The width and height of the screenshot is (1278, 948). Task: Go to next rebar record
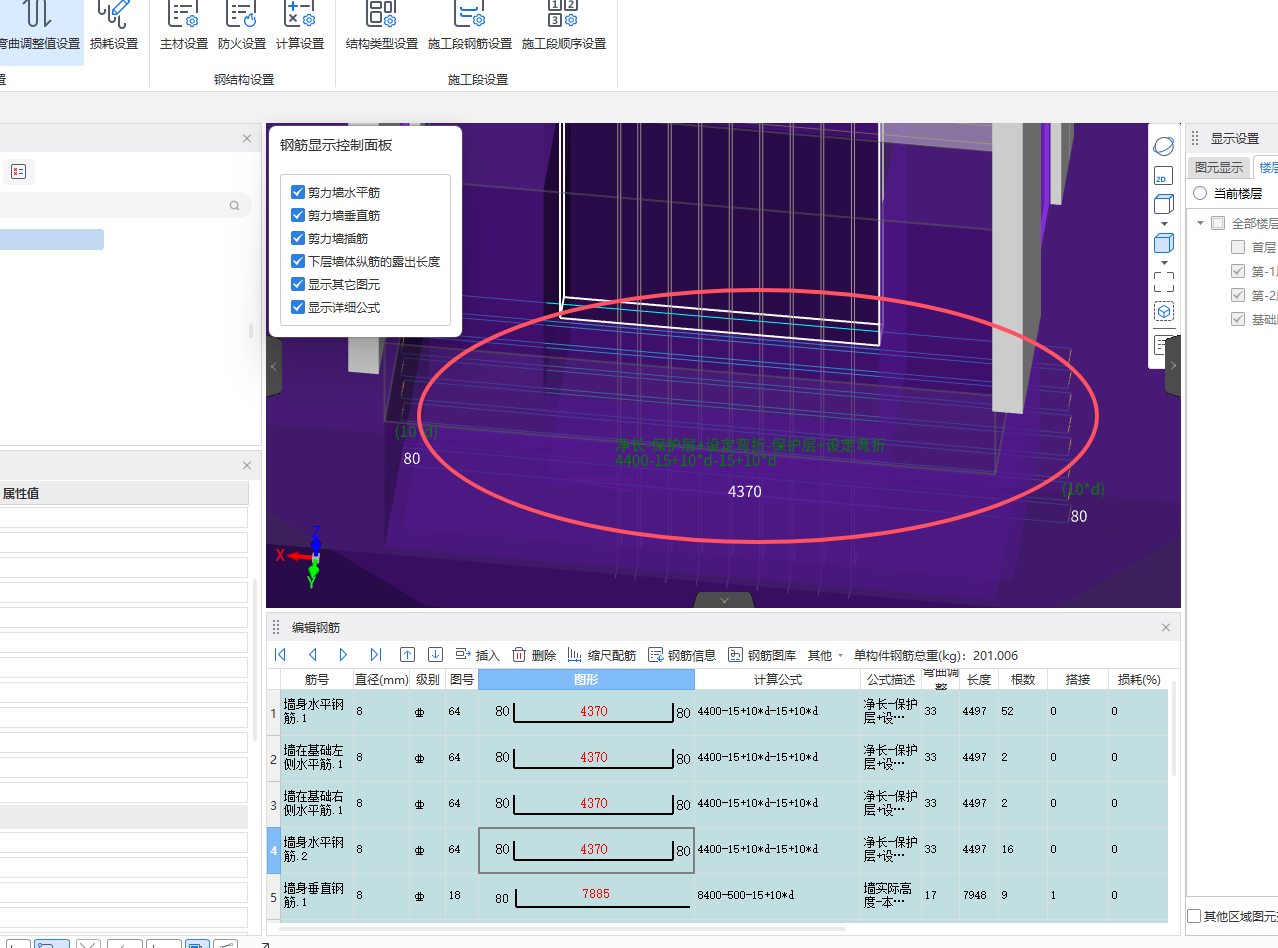tap(343, 655)
